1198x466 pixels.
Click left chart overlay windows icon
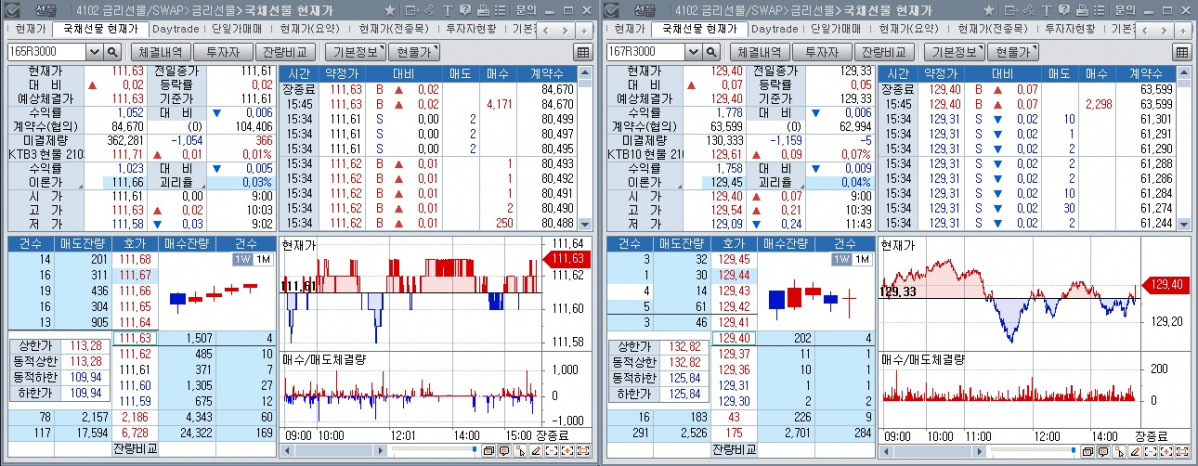pyautogui.click(x=489, y=451)
